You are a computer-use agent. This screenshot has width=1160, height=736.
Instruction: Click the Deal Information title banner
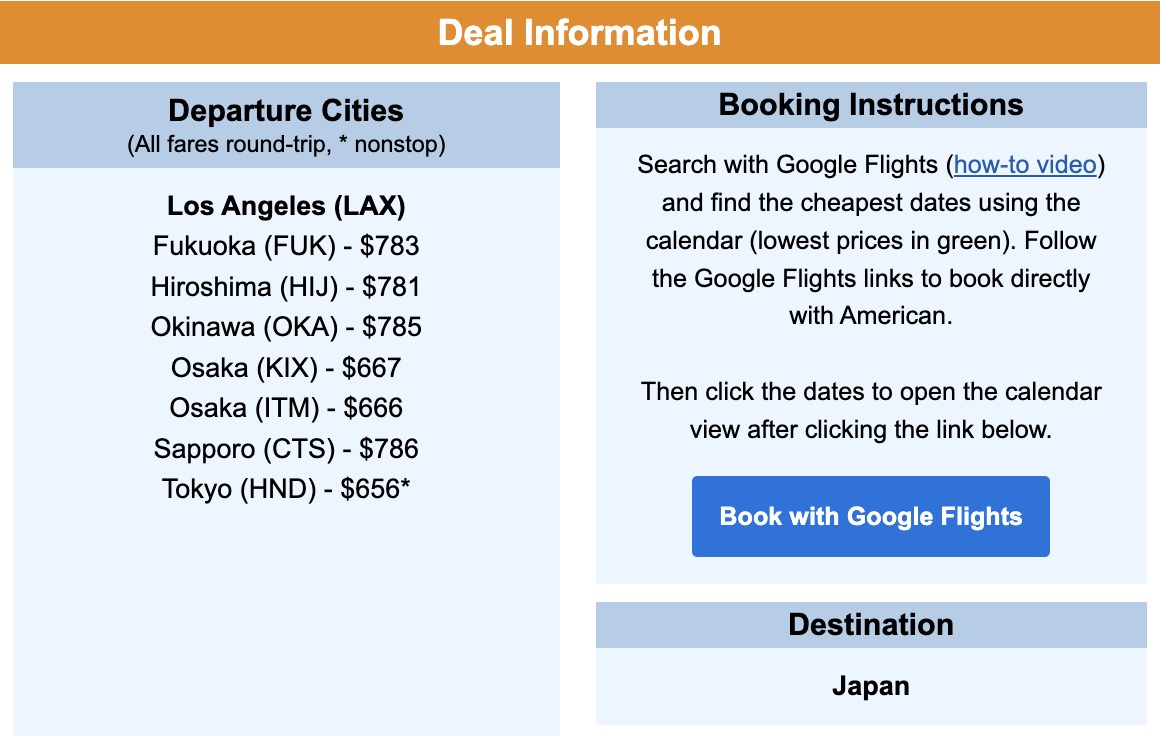[x=580, y=32]
